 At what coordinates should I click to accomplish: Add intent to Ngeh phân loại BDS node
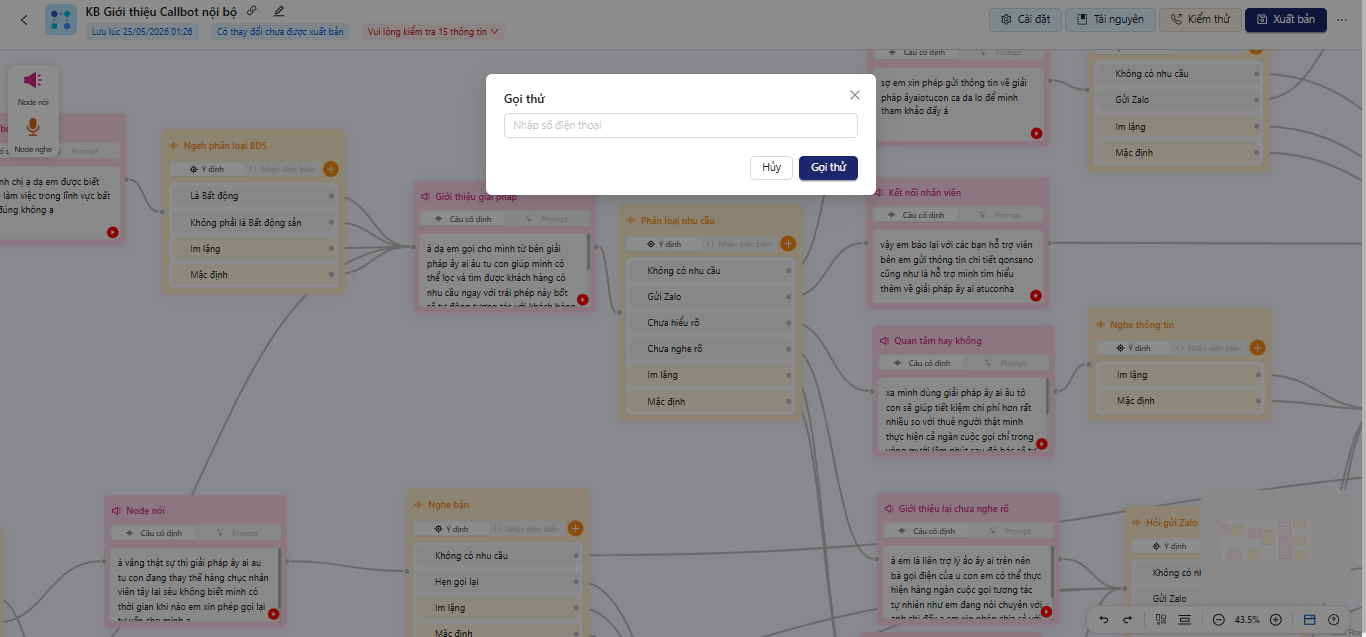coord(331,169)
